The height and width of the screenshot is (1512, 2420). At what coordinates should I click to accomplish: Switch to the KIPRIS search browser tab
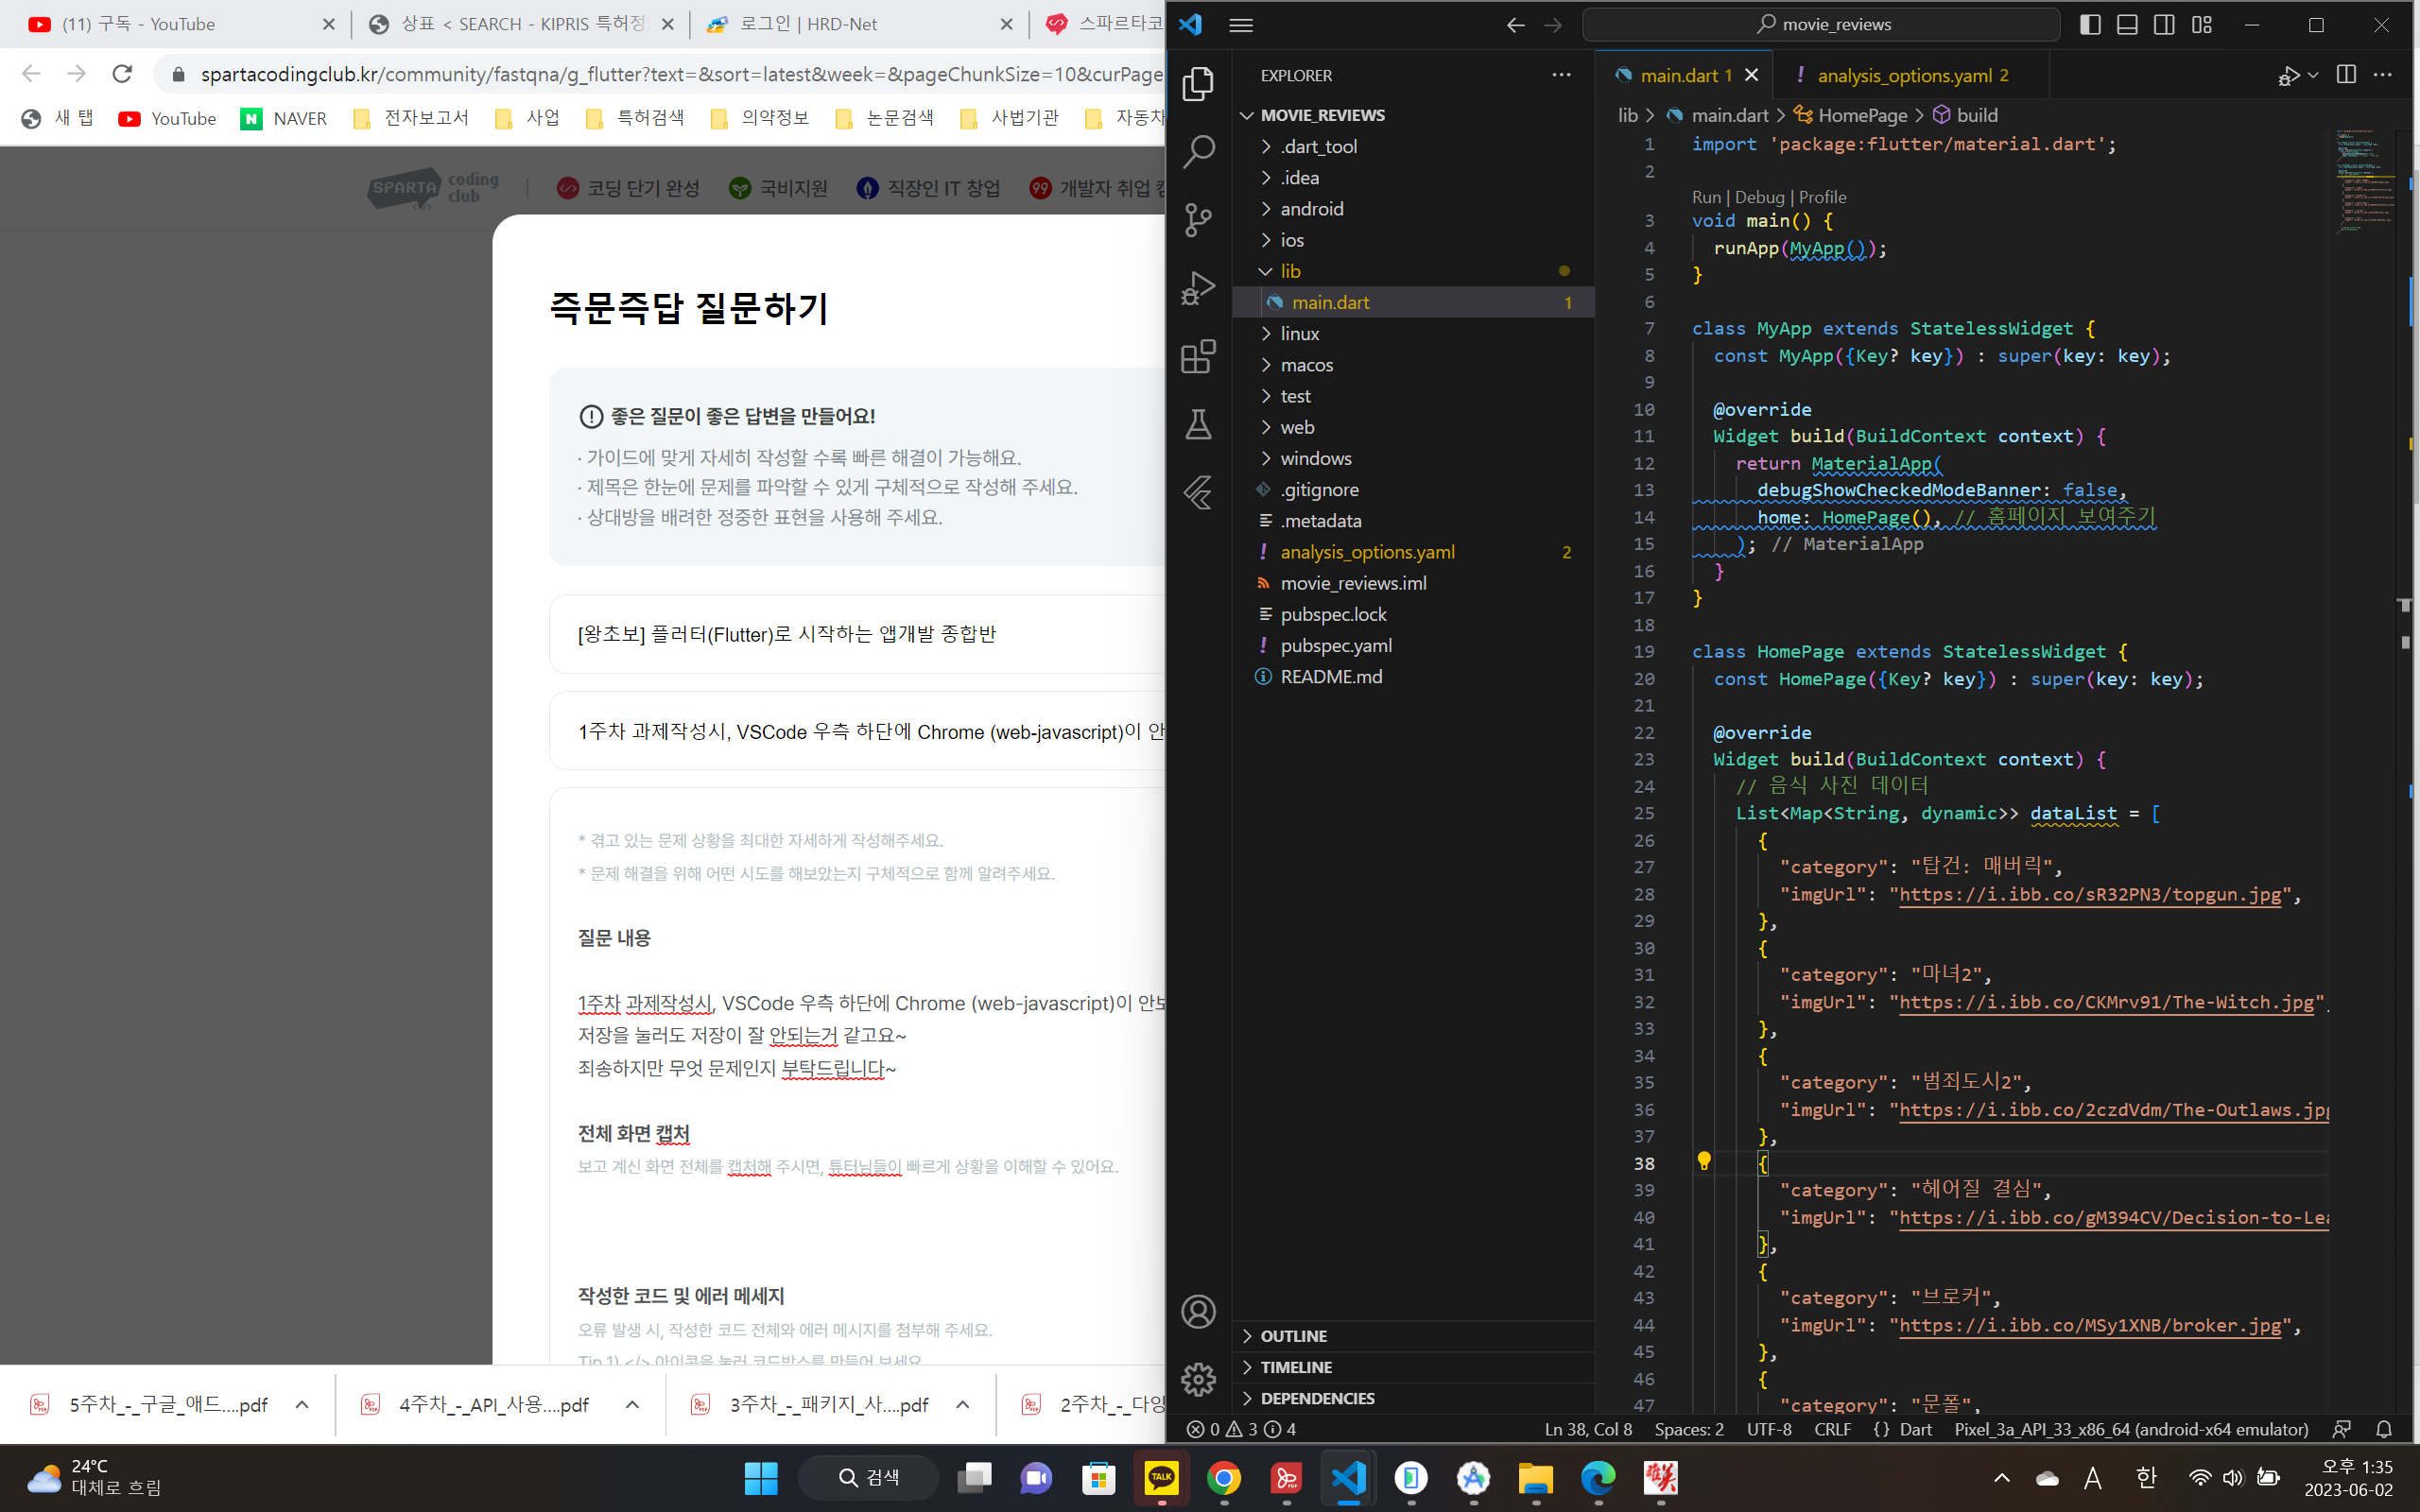pyautogui.click(x=520, y=24)
